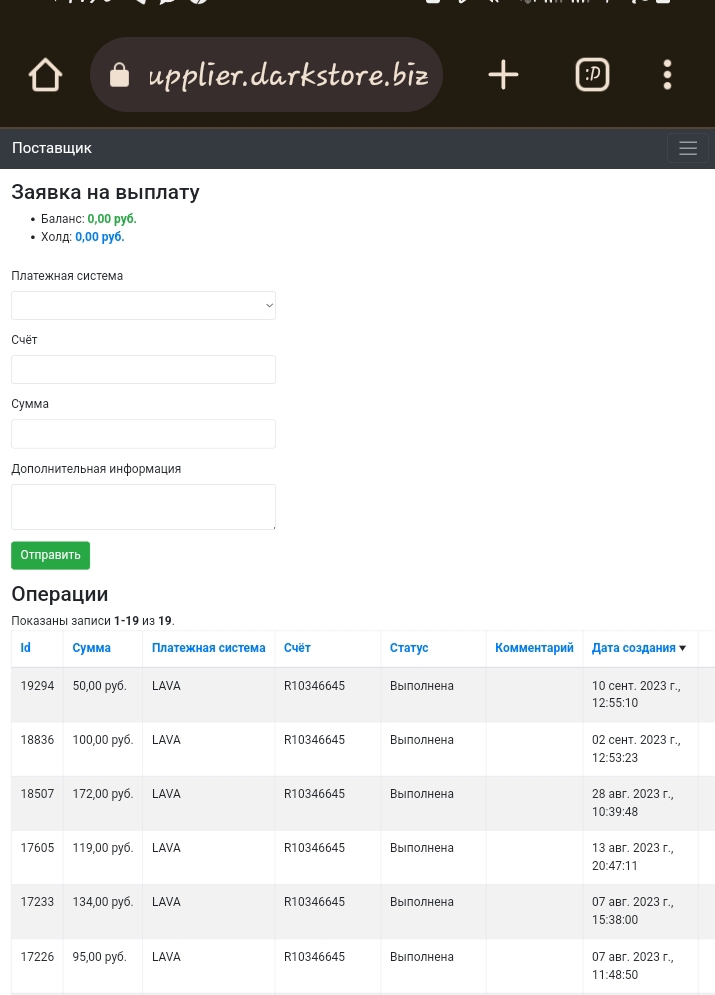Toggle the hamburger navigation menu
The height and width of the screenshot is (995, 715).
[688, 148]
